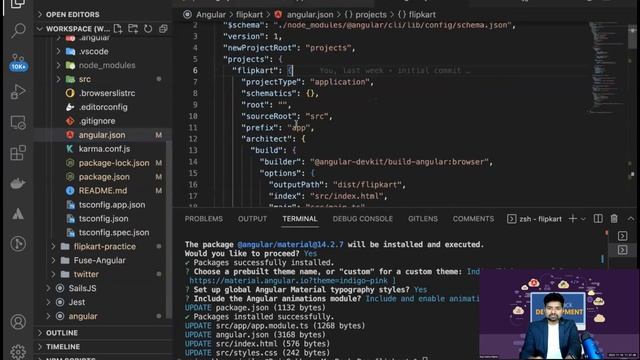Expand the .vscode folder
The width and height of the screenshot is (640, 360).
102,51
